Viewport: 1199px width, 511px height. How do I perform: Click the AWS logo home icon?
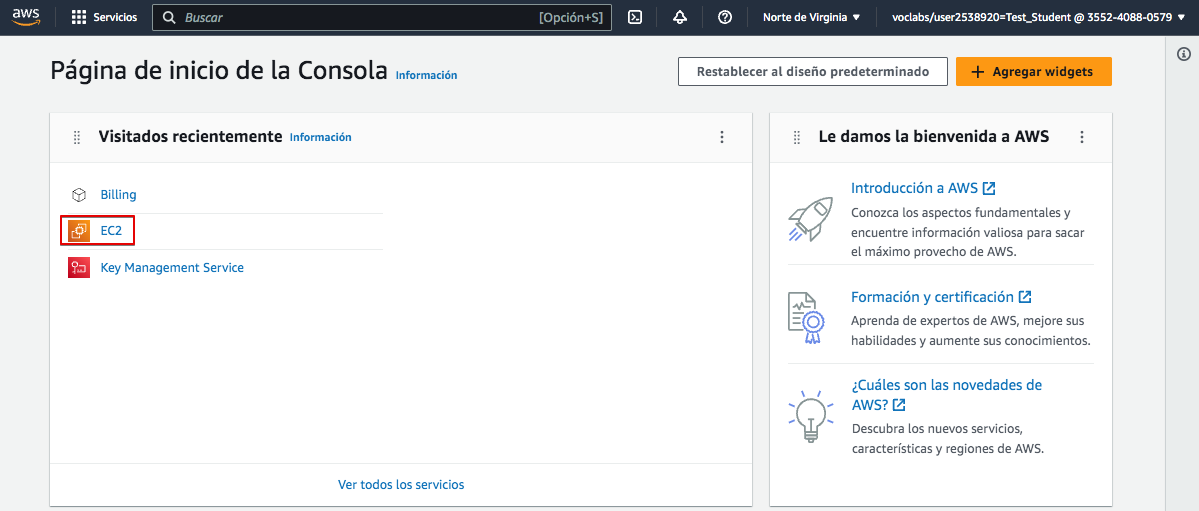coord(26,17)
